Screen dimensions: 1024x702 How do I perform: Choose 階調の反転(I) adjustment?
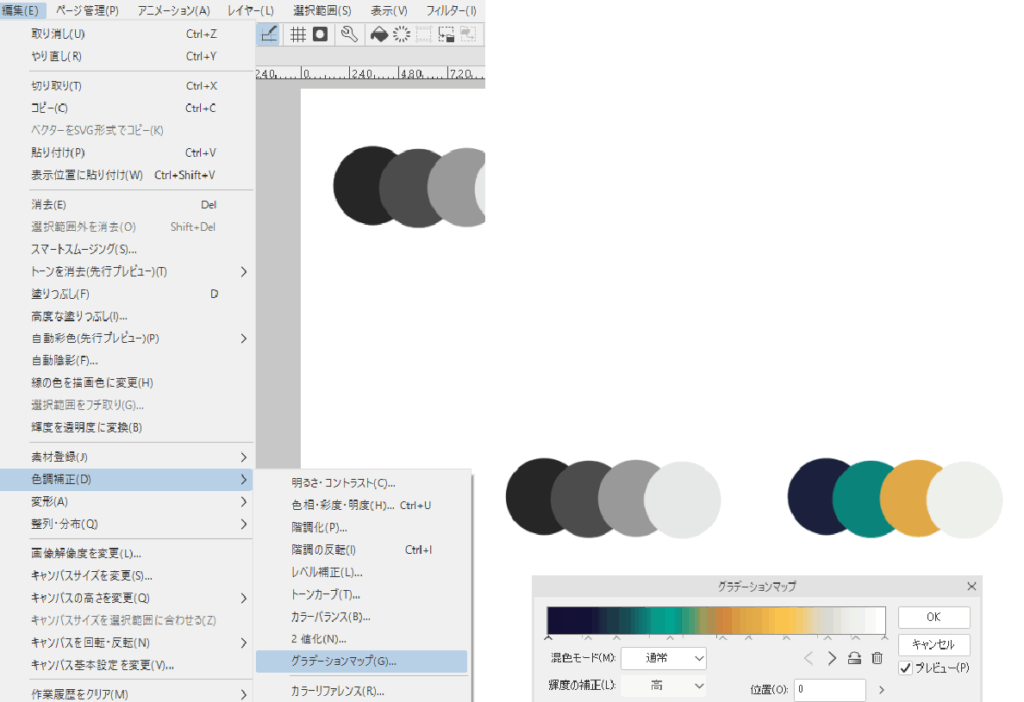point(362,550)
